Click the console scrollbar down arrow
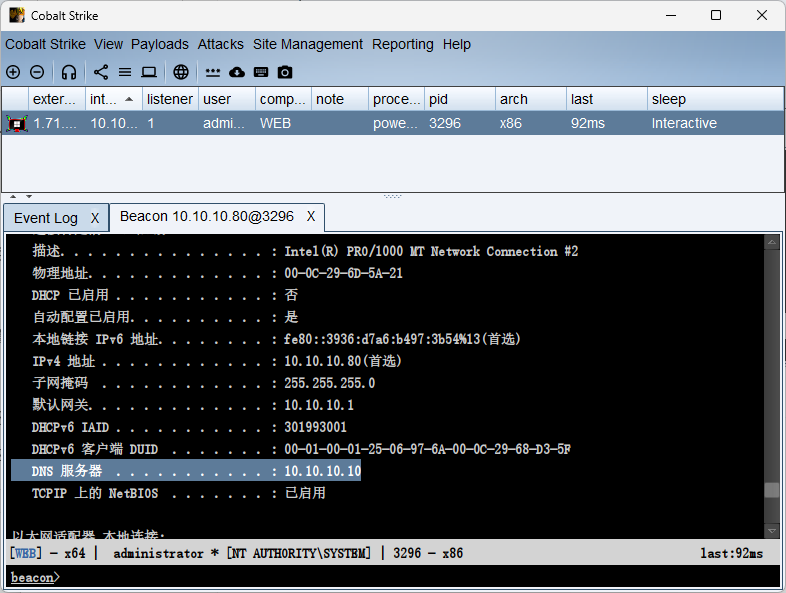786x593 pixels. pyautogui.click(x=771, y=530)
